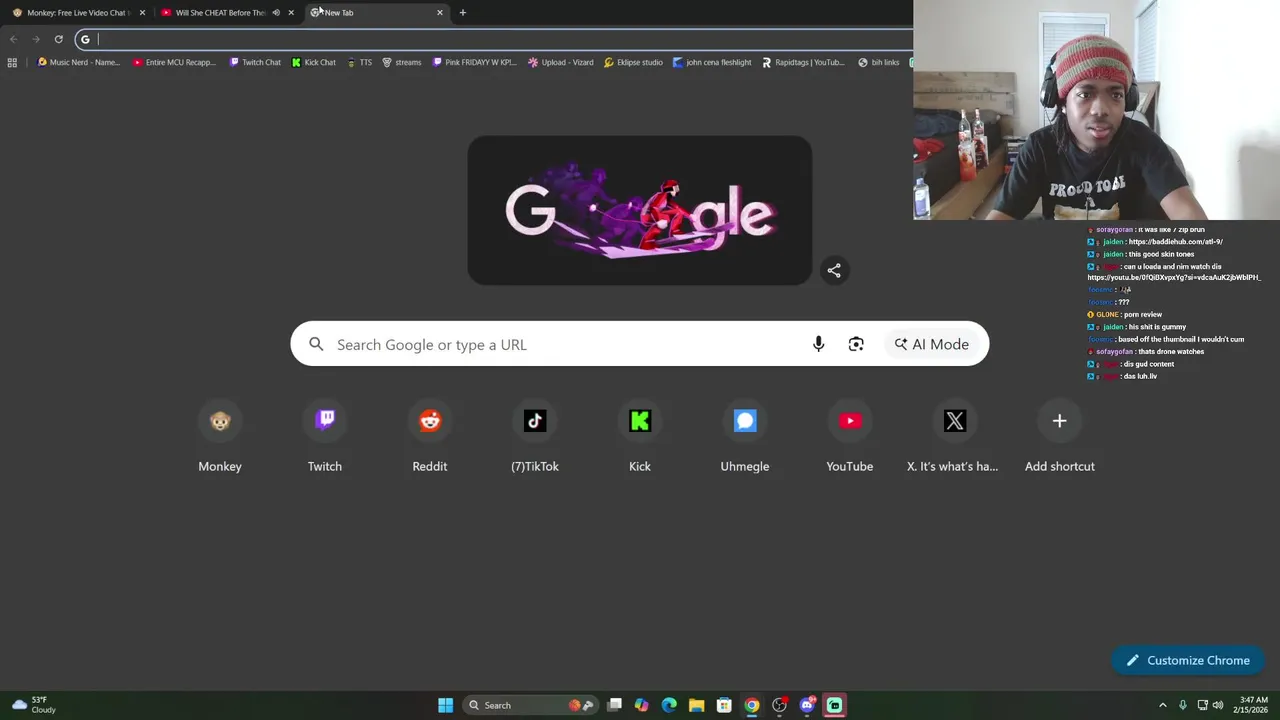
Task: Click into the Chrome address bar
Action: click(495, 39)
